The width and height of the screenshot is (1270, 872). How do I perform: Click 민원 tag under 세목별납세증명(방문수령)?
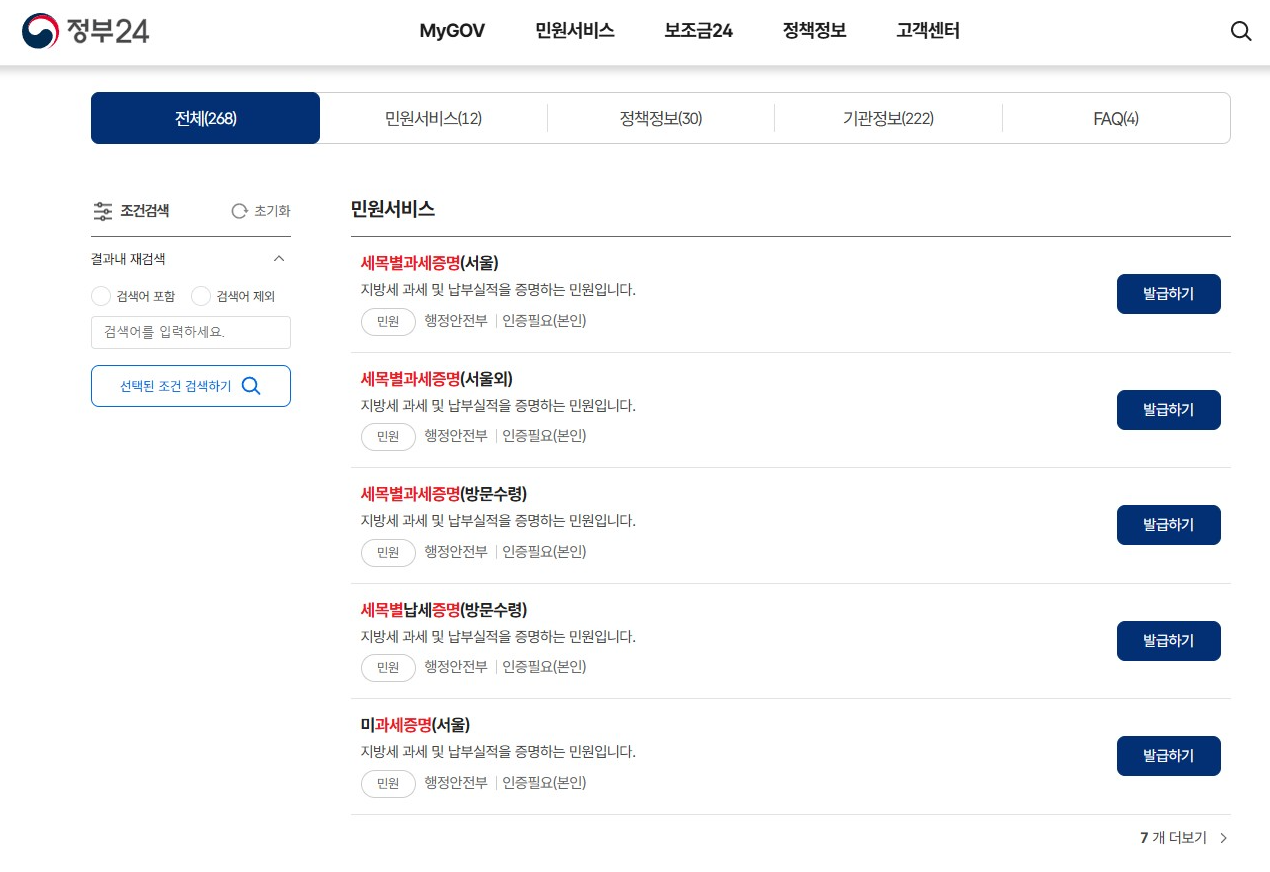point(388,668)
